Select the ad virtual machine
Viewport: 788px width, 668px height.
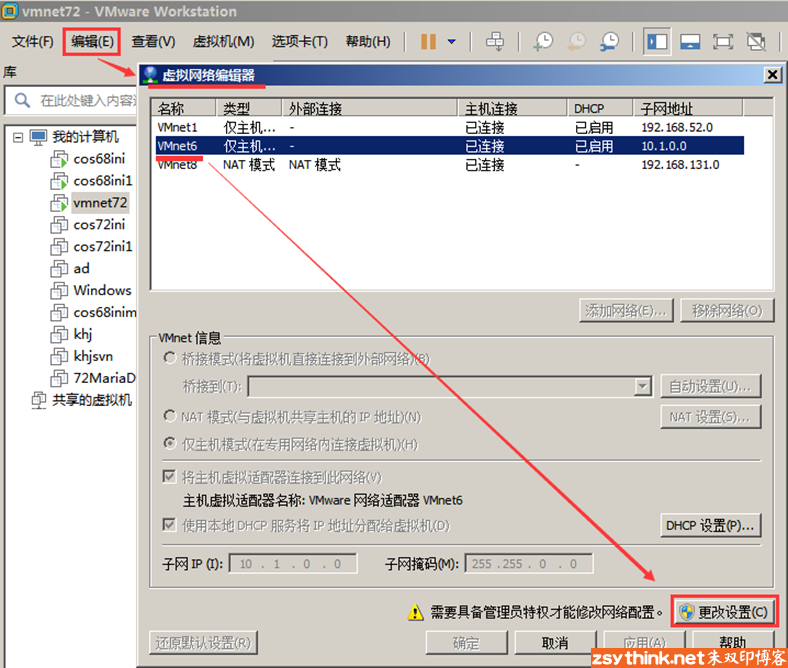pyautogui.click(x=81, y=268)
